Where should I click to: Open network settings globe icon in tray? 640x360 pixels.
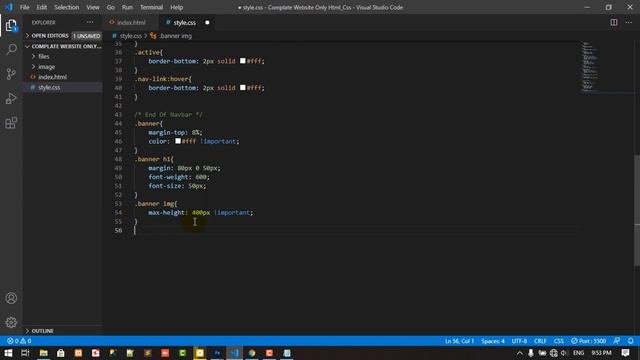[553, 353]
